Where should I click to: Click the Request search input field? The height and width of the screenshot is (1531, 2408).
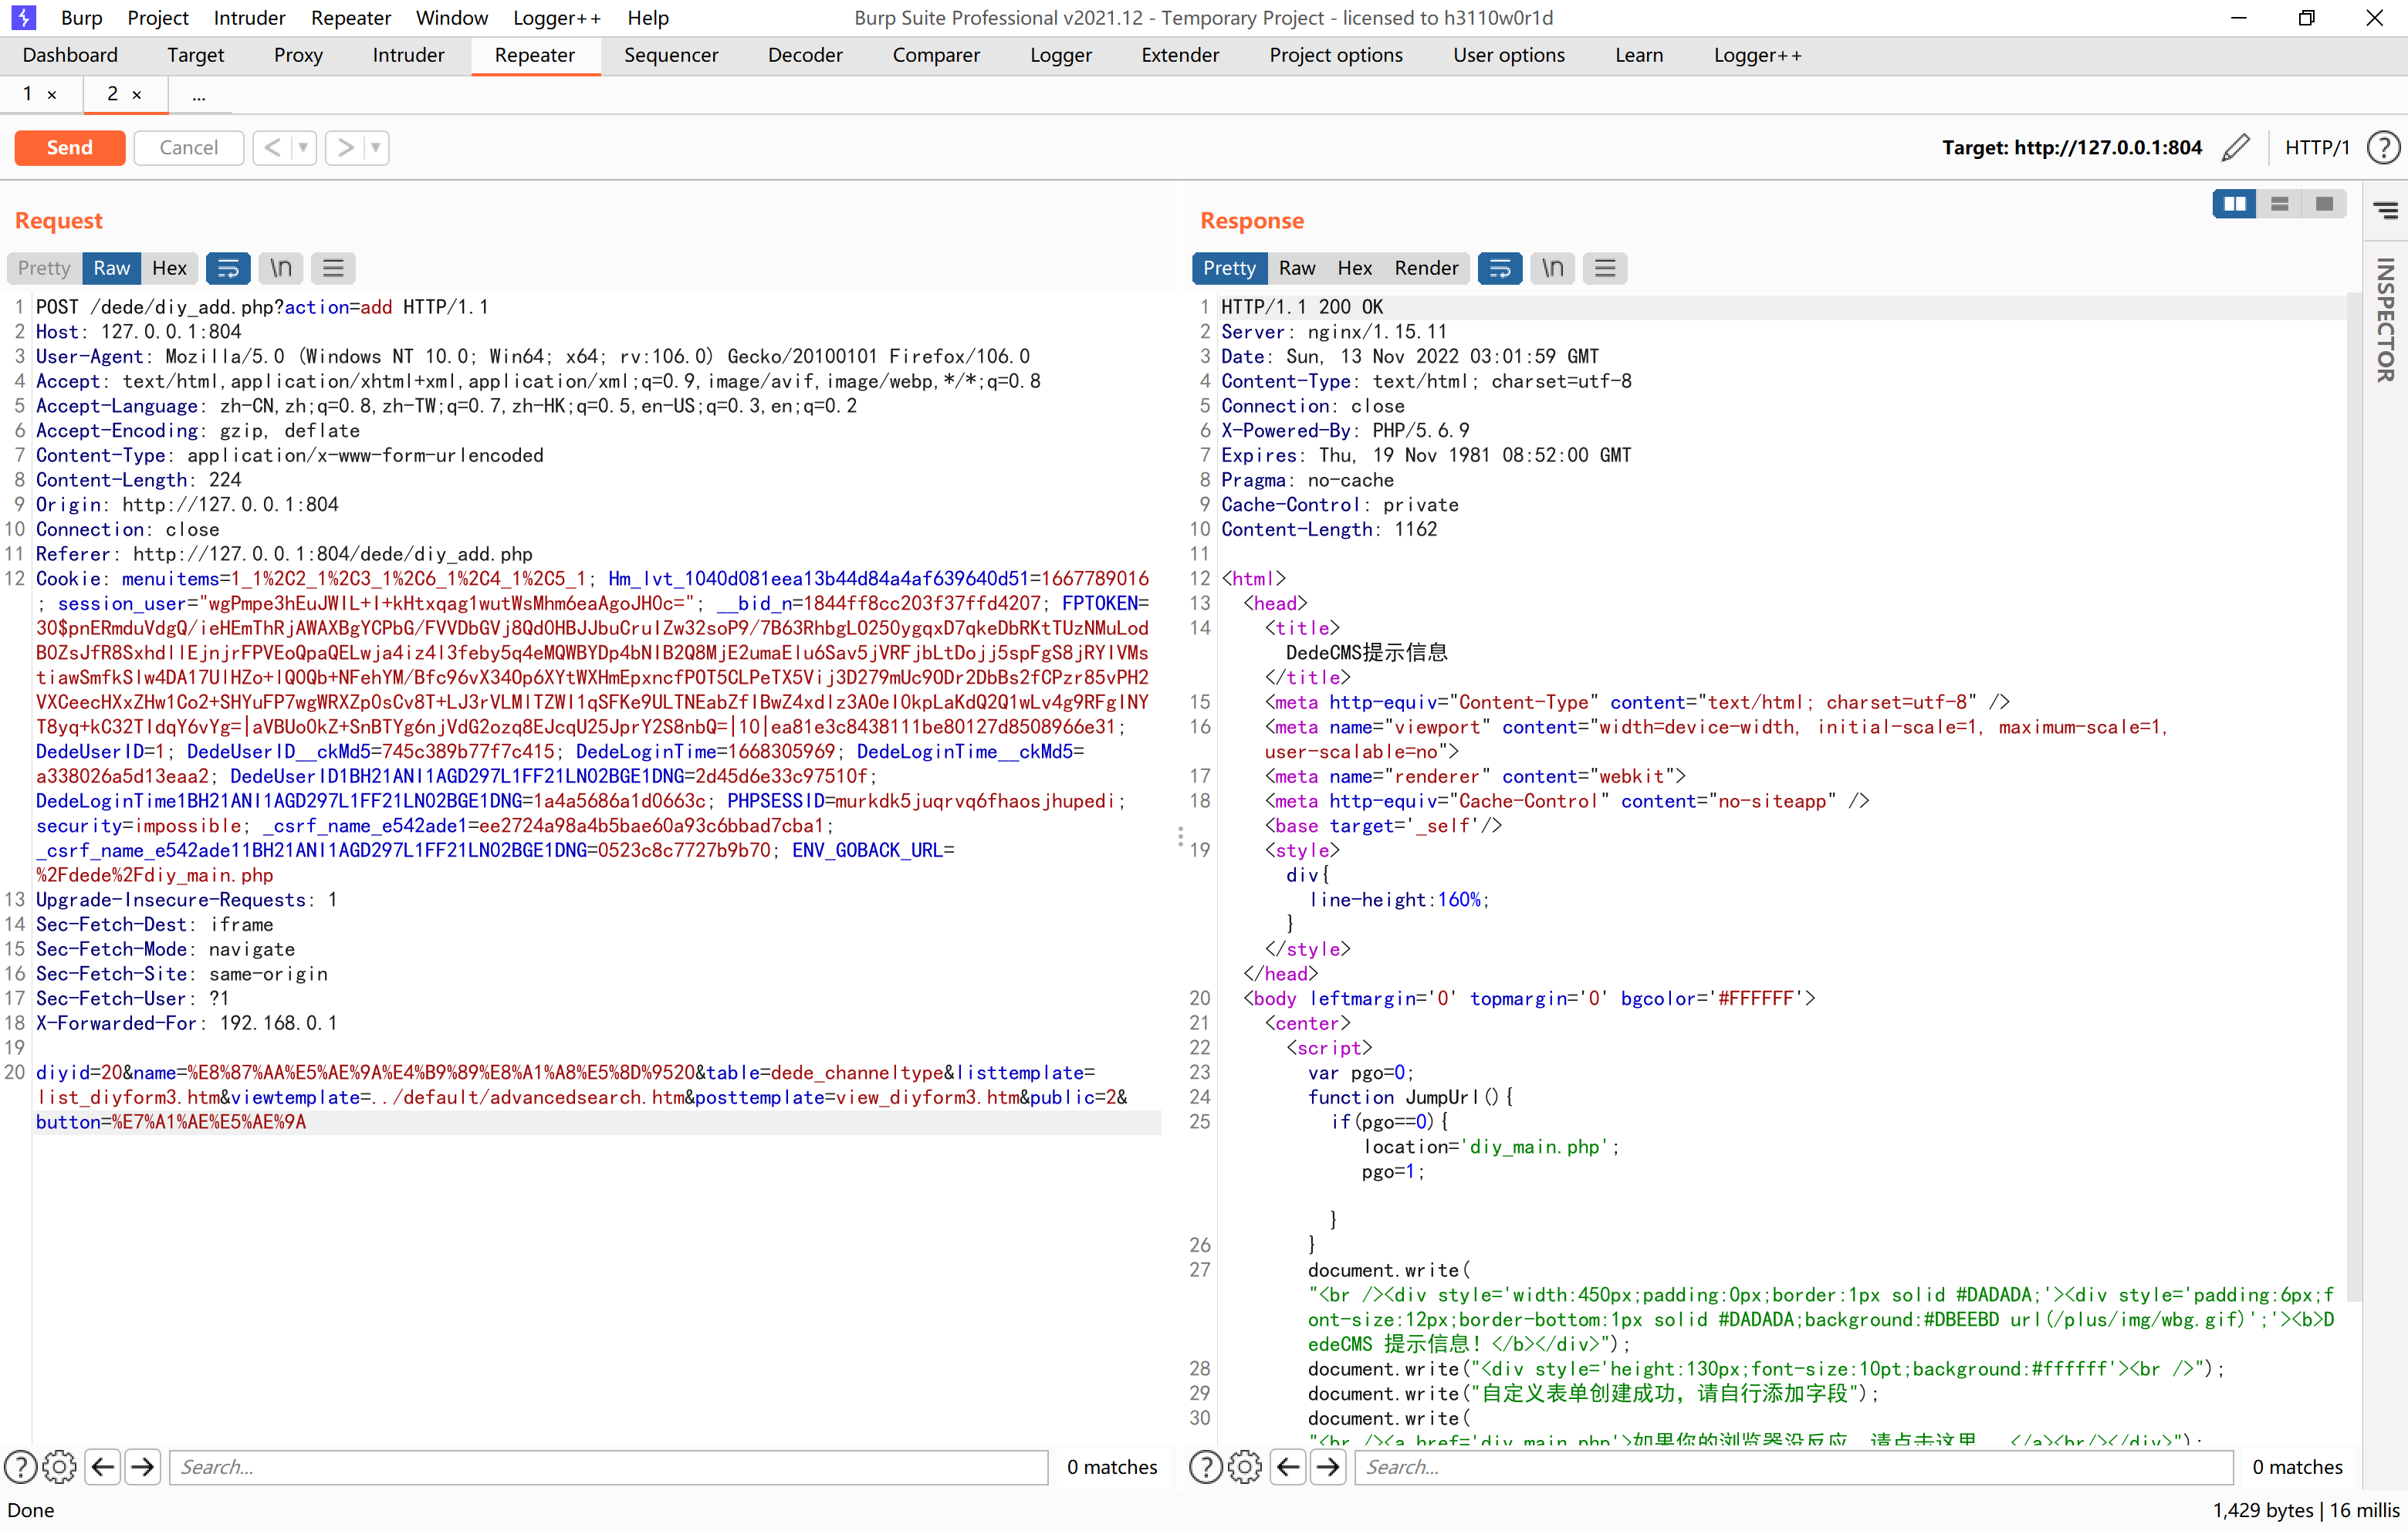click(608, 1467)
